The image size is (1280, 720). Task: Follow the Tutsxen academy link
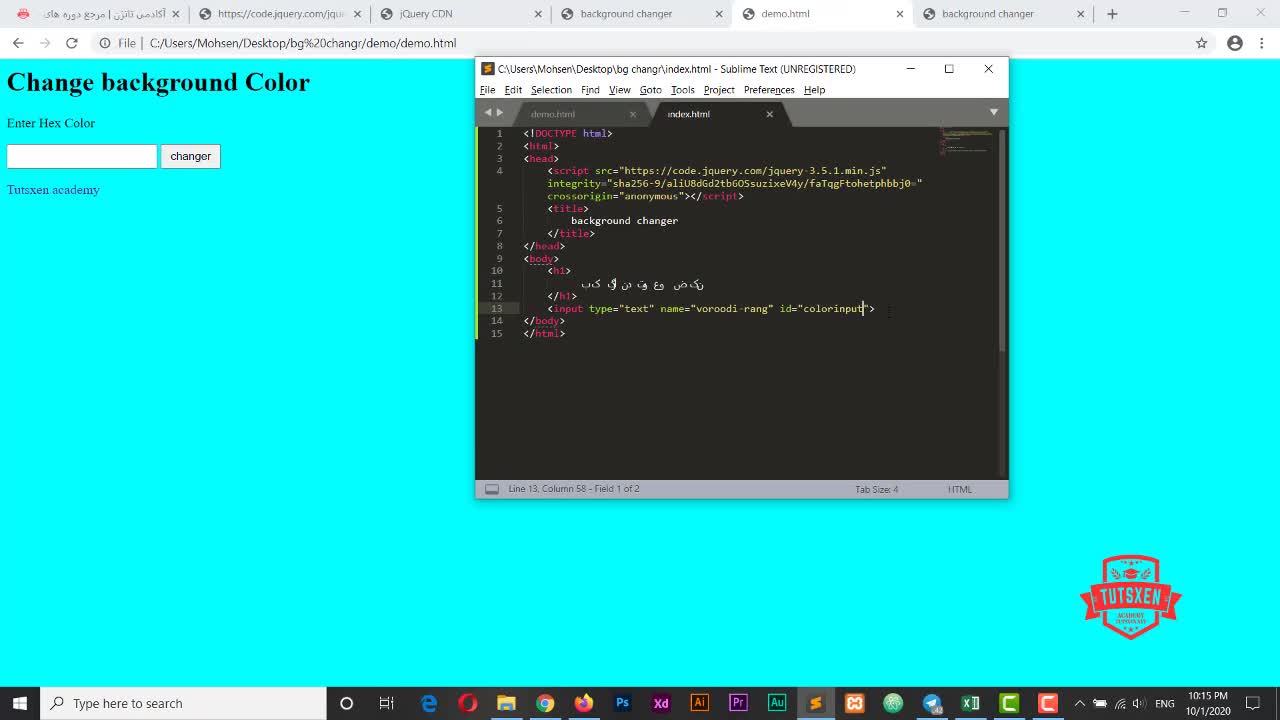[x=53, y=190]
